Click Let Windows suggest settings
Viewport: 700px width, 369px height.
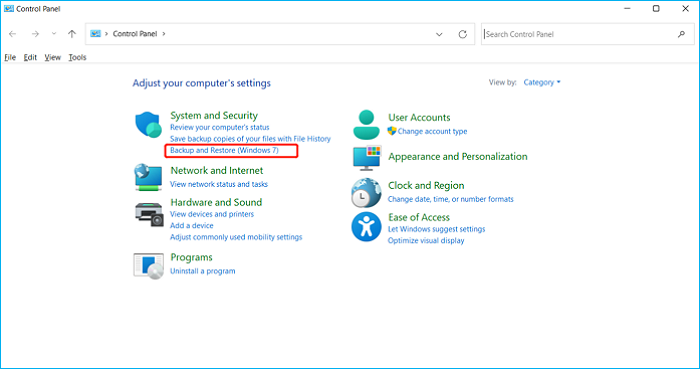tap(436, 229)
